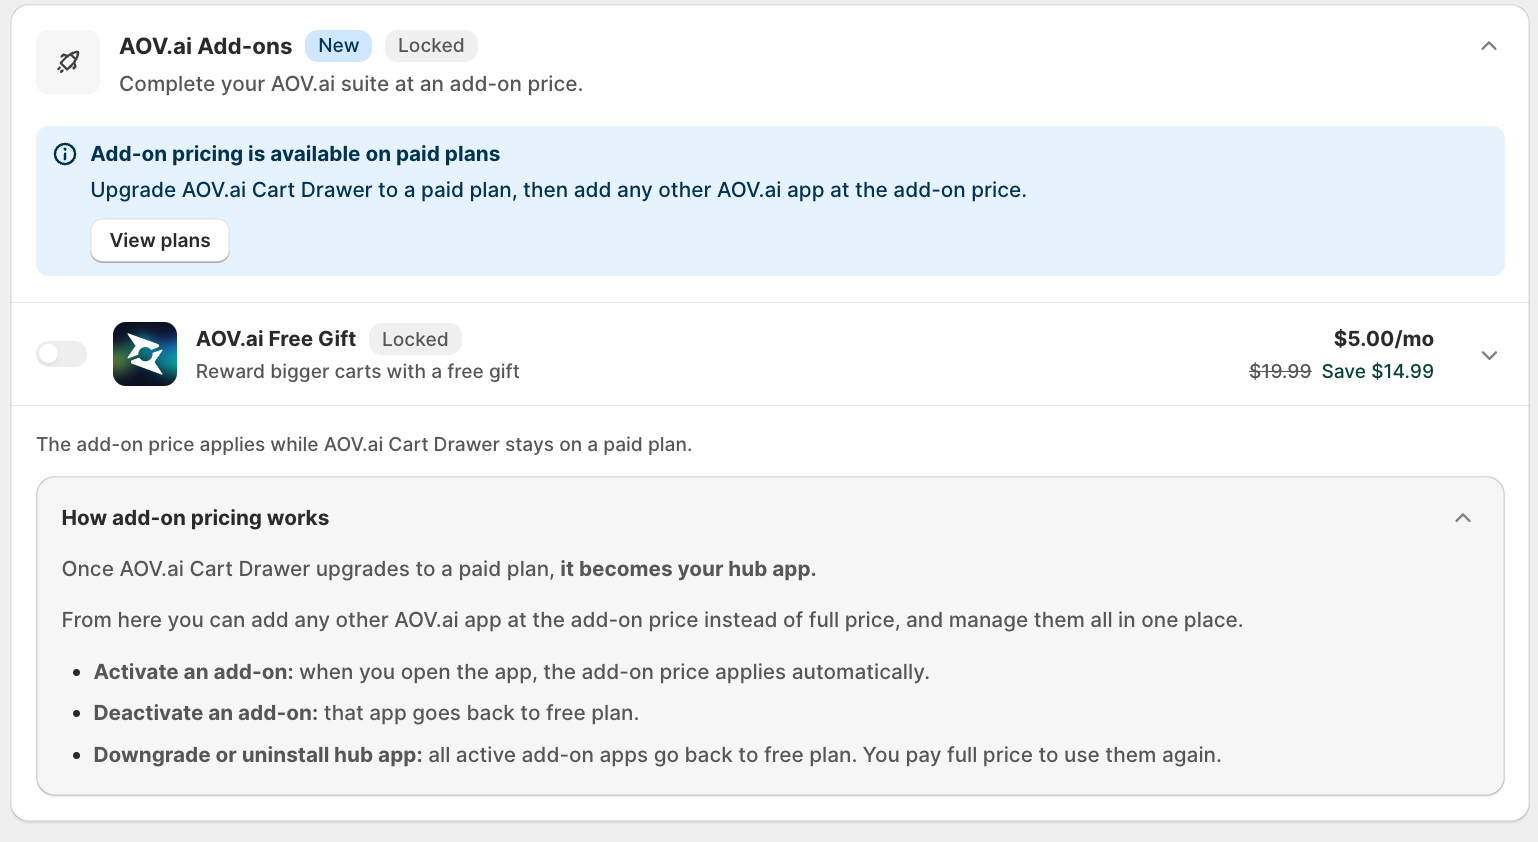1538x842 pixels.
Task: Enable the AOV.ai Free Gift toggle switch
Action: coord(62,354)
